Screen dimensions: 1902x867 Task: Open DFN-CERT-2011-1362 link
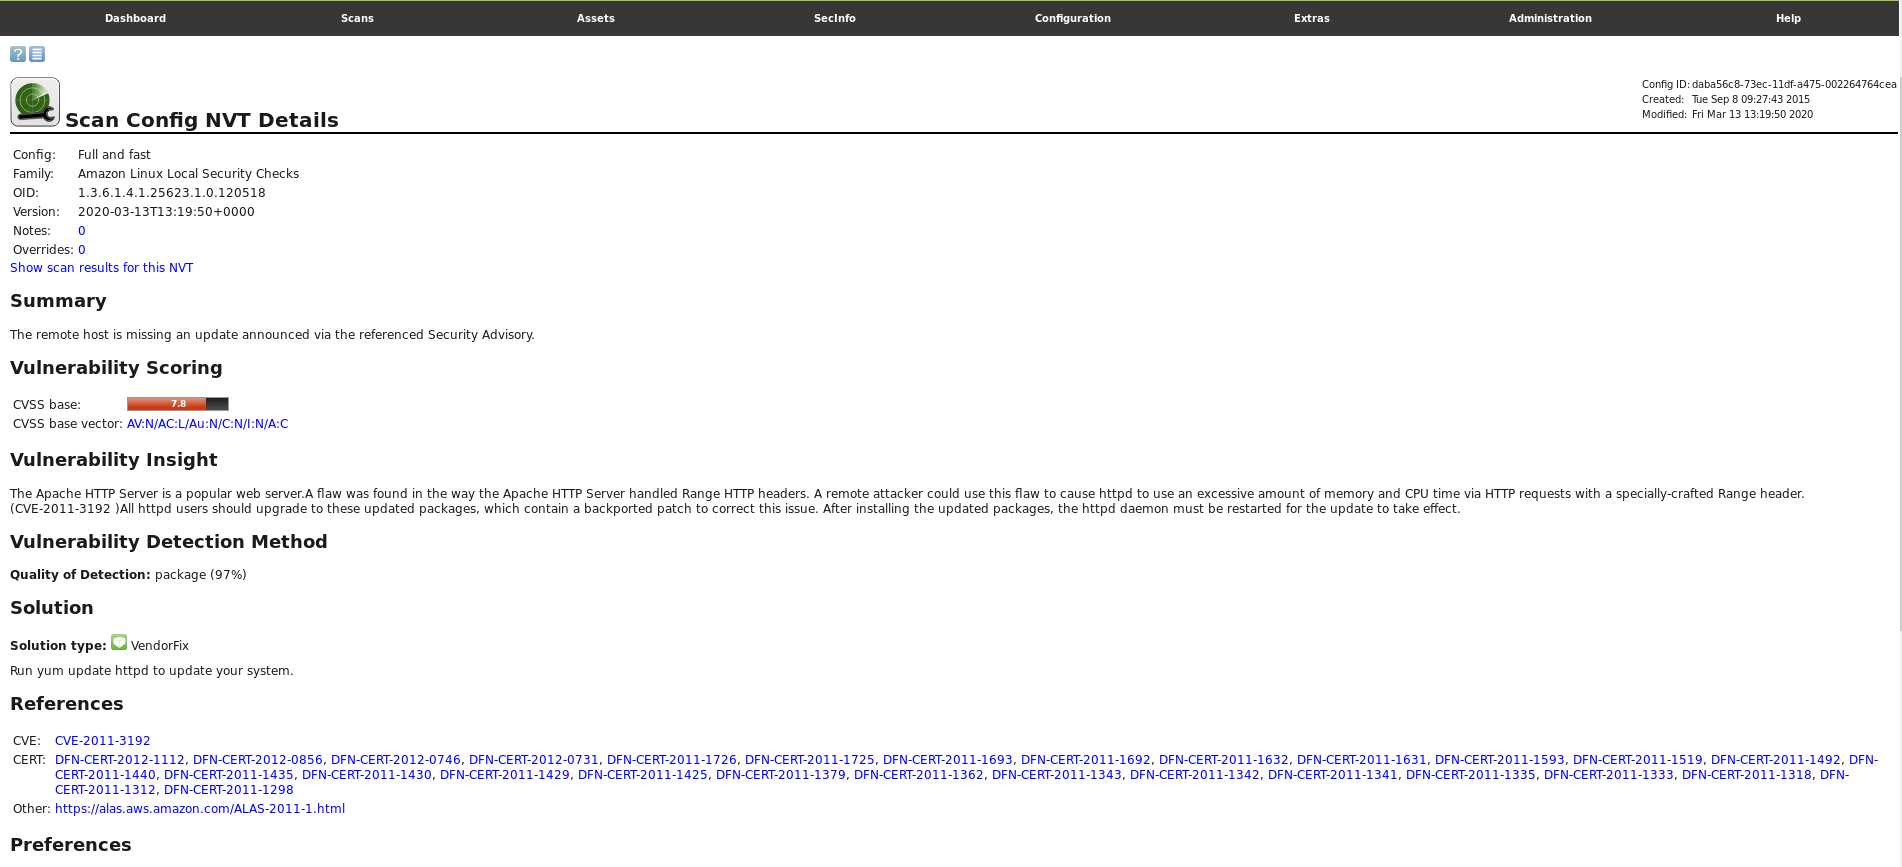pos(919,775)
